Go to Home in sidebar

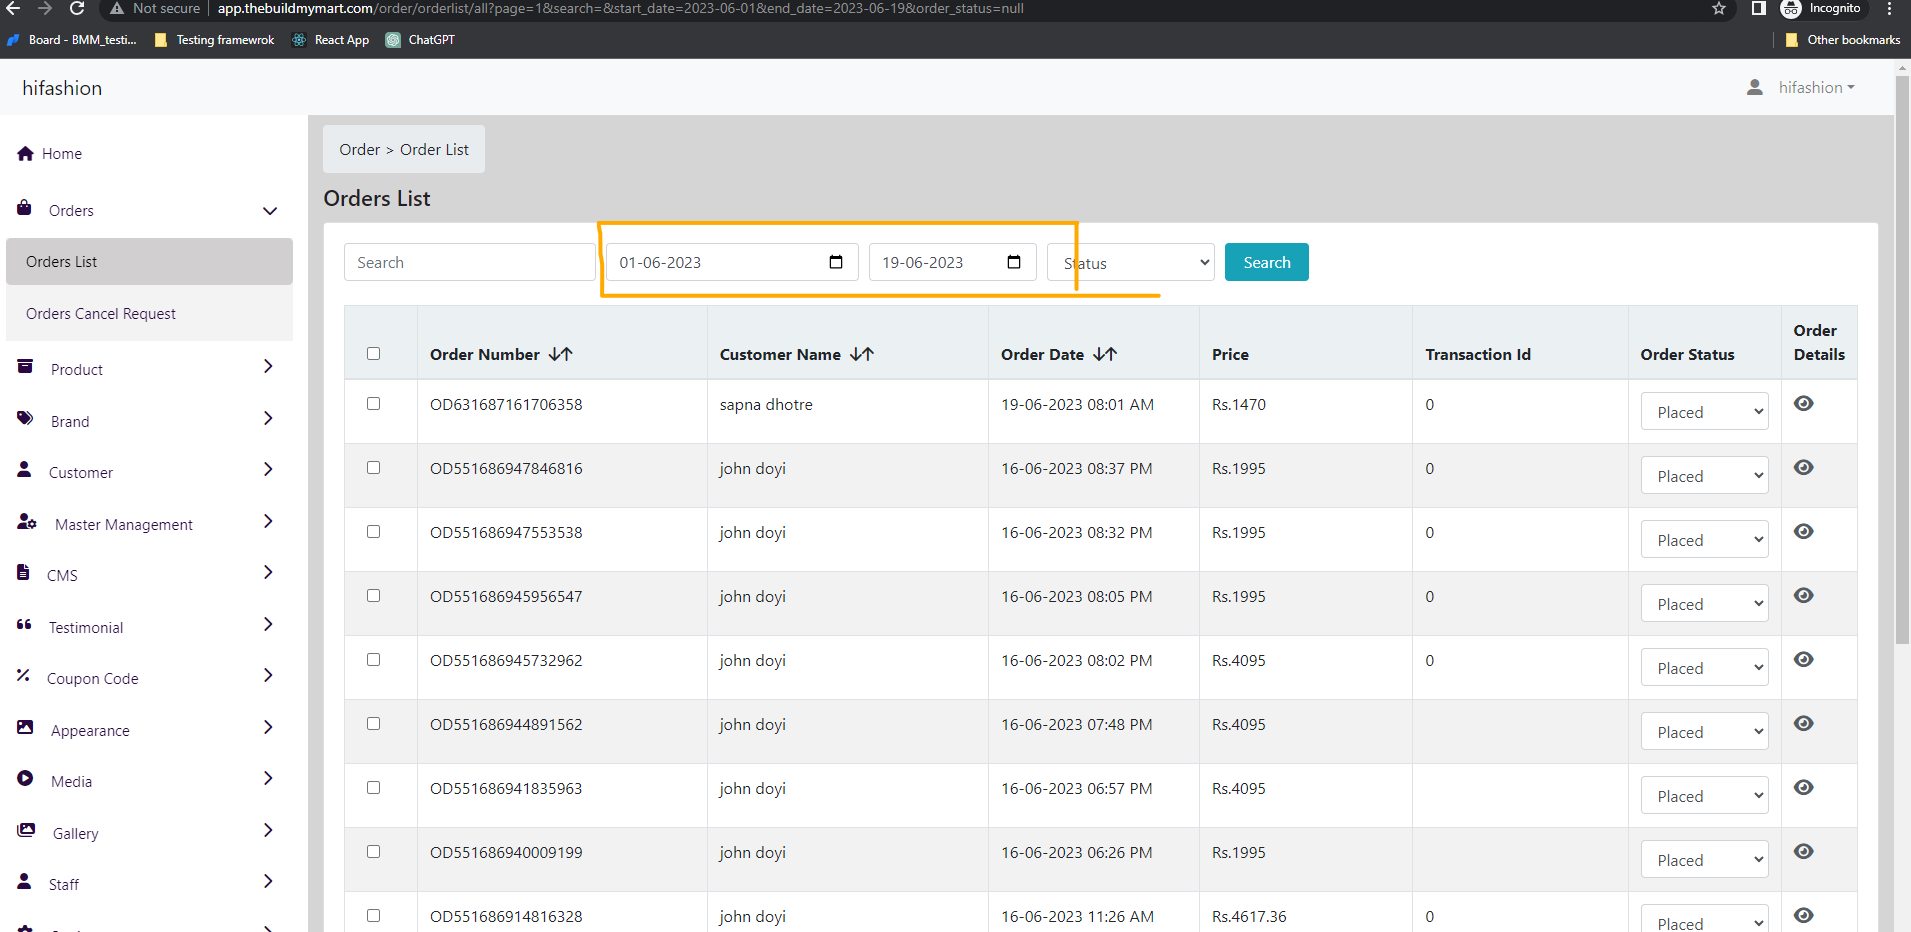tap(62, 154)
